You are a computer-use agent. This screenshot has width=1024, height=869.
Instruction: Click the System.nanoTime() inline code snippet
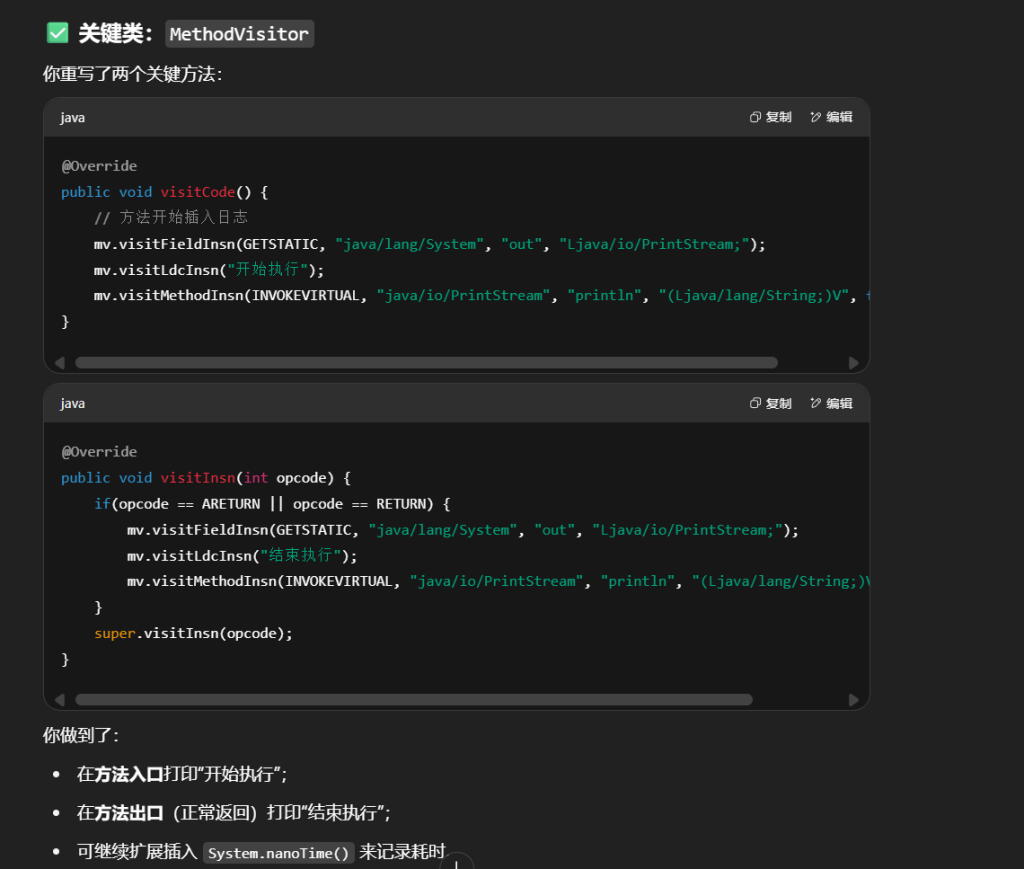(x=279, y=853)
